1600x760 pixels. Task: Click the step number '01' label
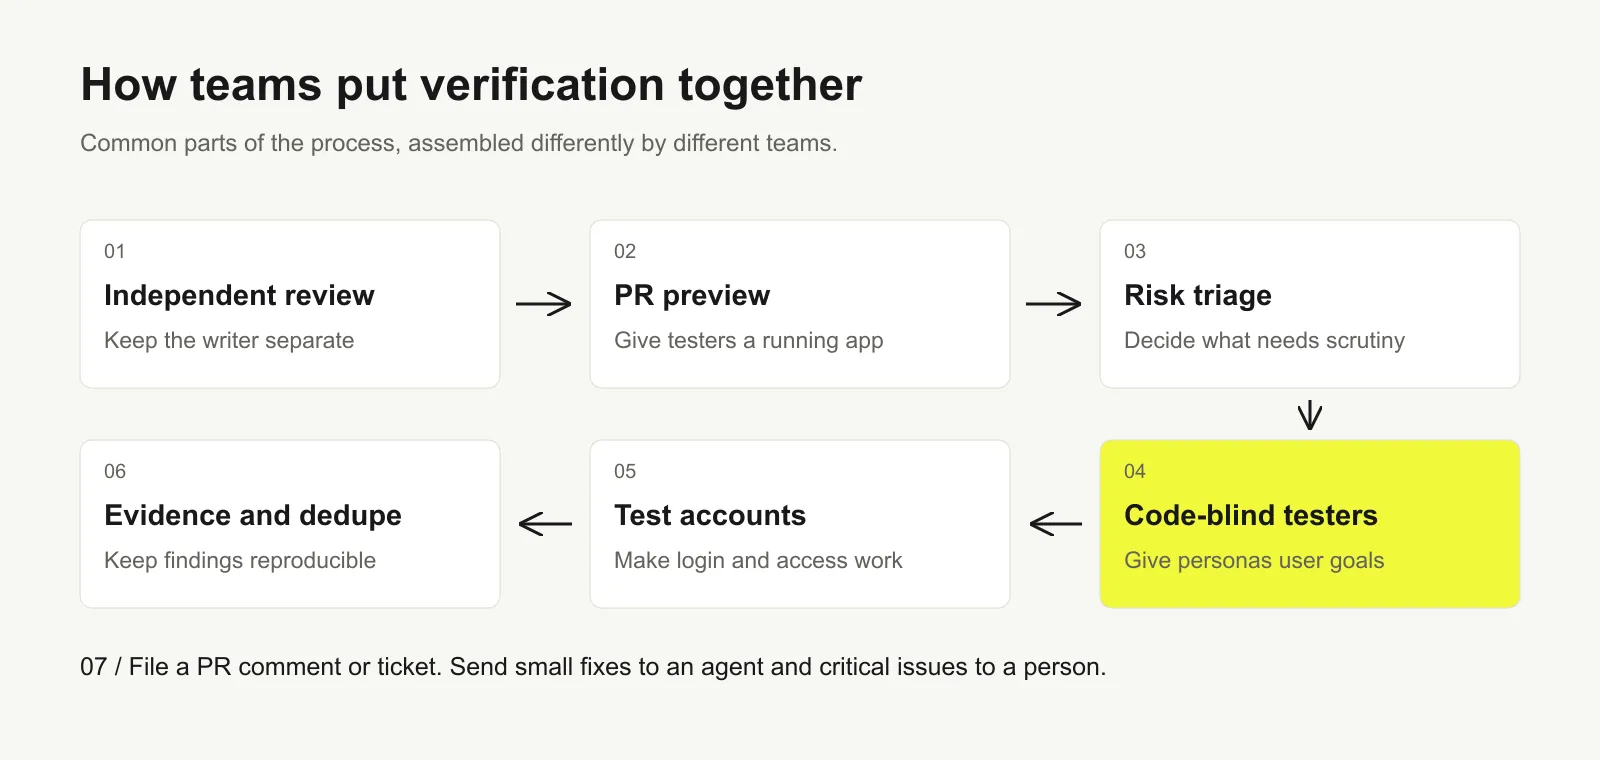115,251
